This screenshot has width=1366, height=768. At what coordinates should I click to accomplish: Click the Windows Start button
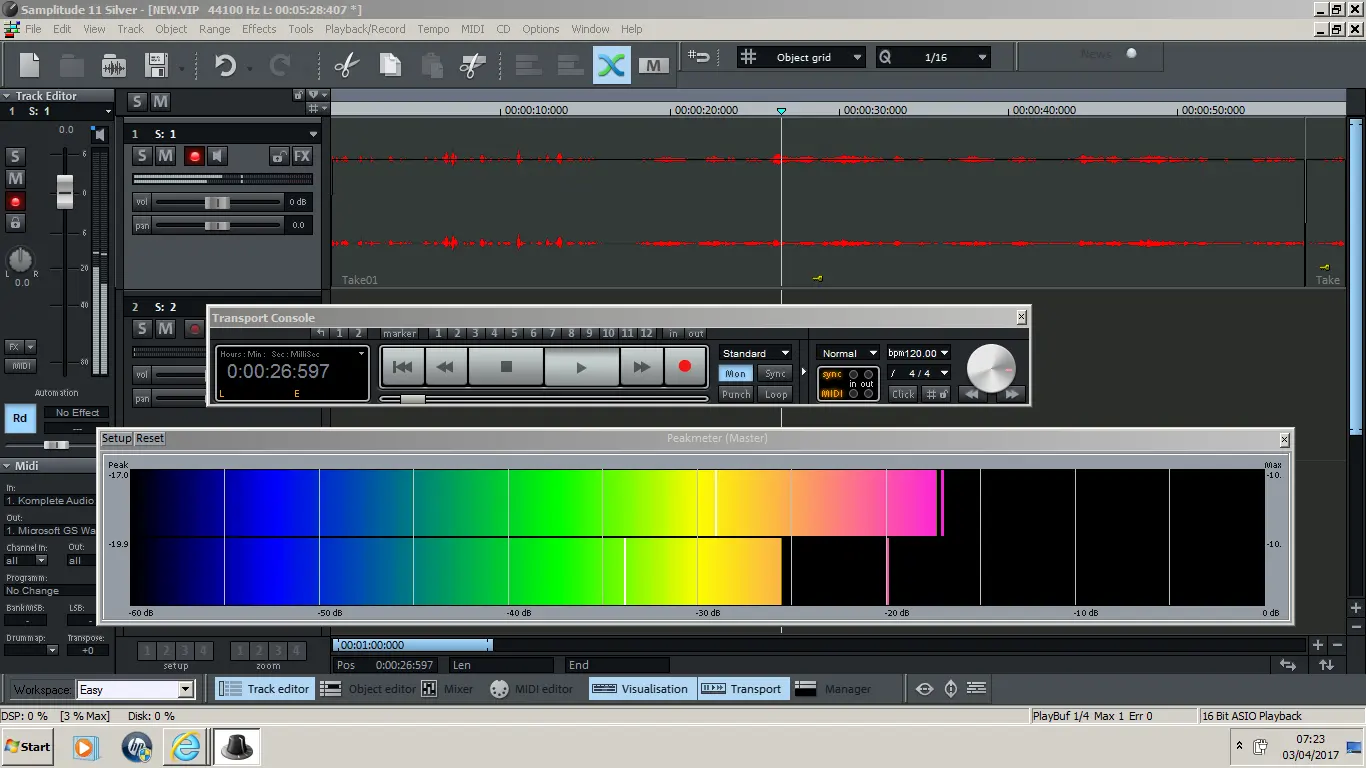tap(28, 746)
